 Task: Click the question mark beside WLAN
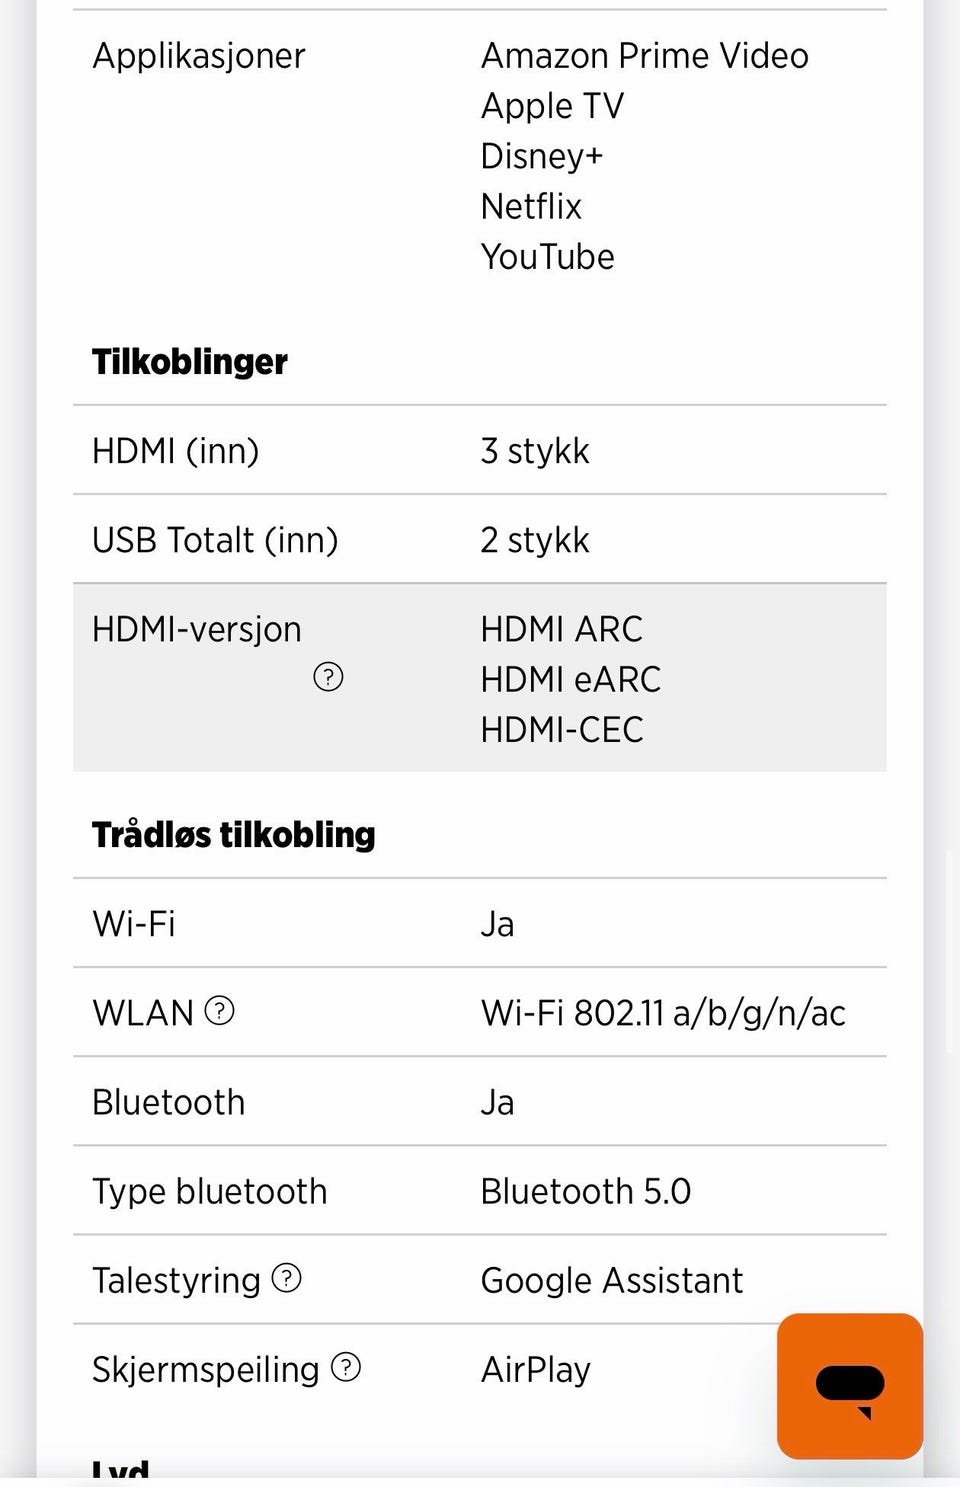click(219, 1011)
